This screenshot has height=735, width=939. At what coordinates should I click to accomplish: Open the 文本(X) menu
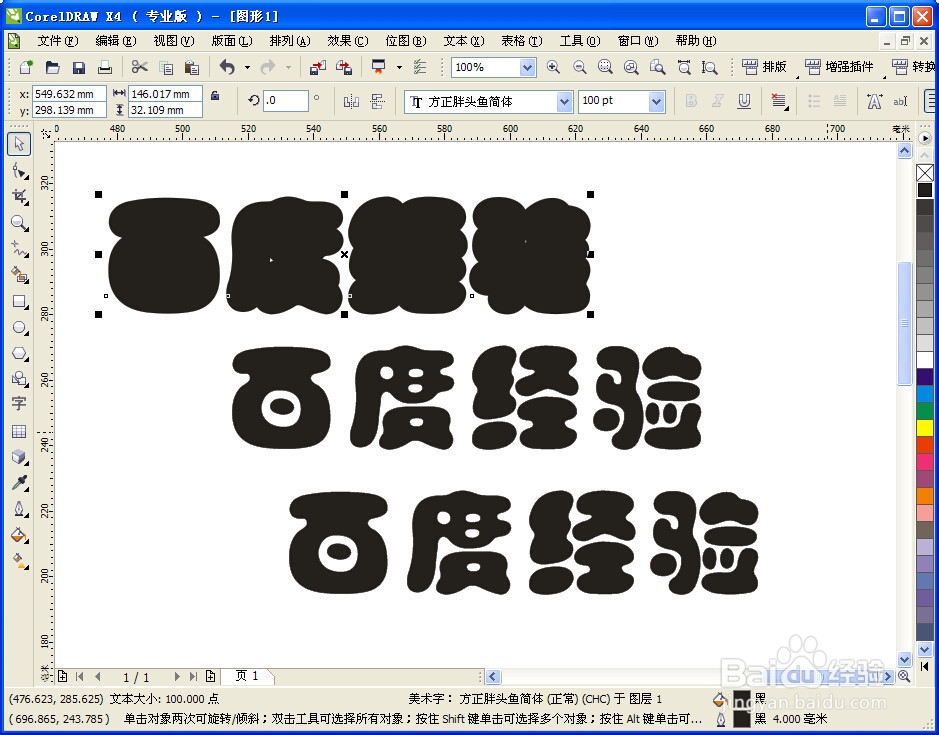pyautogui.click(x=464, y=41)
